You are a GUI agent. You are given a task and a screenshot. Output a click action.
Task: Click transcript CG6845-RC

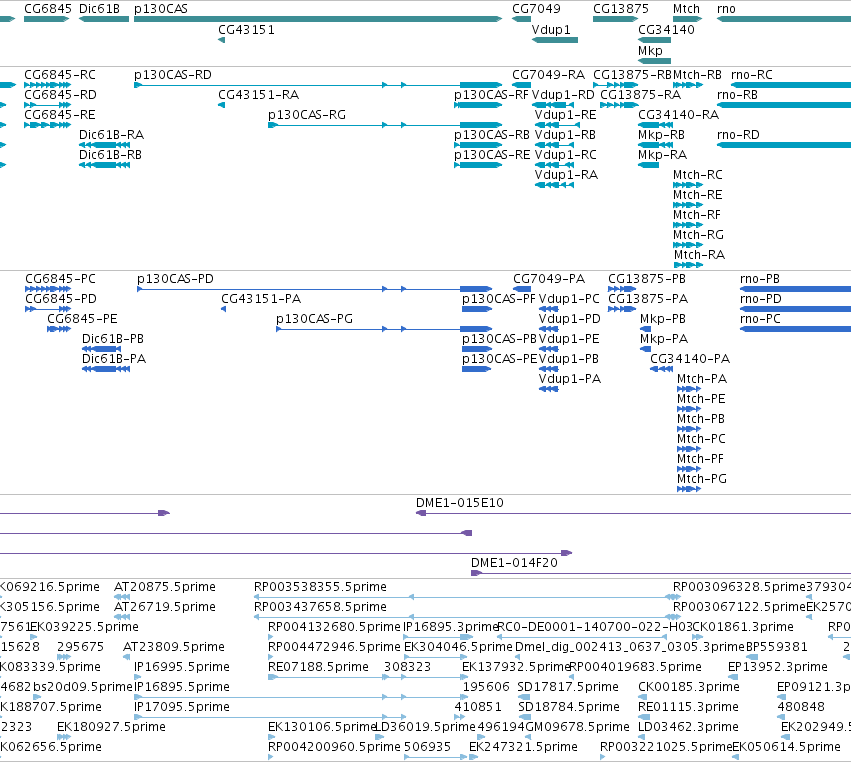[x=47, y=85]
